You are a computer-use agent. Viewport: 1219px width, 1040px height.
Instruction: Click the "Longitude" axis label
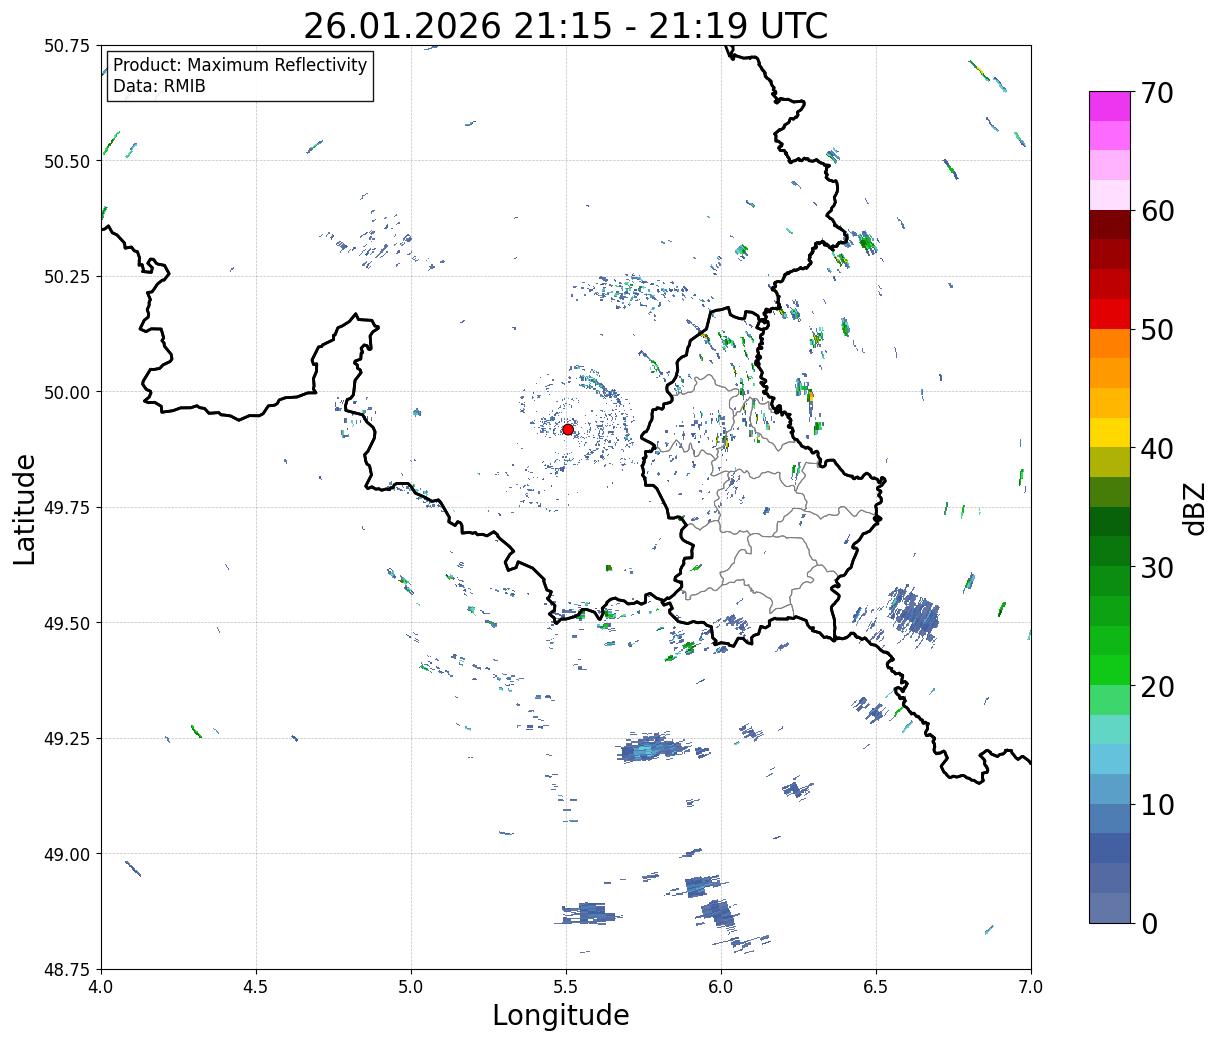[561, 1015]
